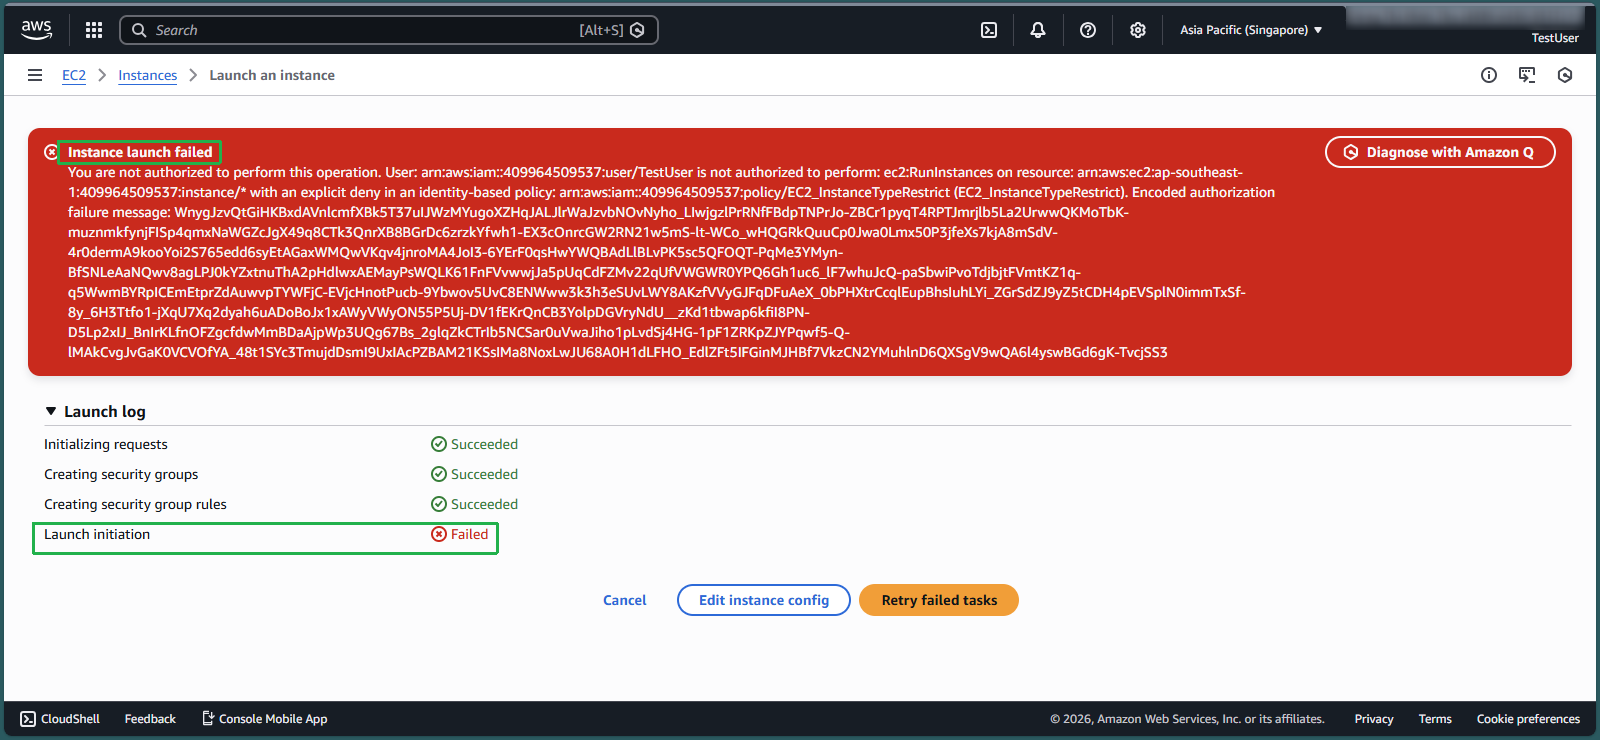Click the Cancel button
The image size is (1600, 740).
click(625, 600)
